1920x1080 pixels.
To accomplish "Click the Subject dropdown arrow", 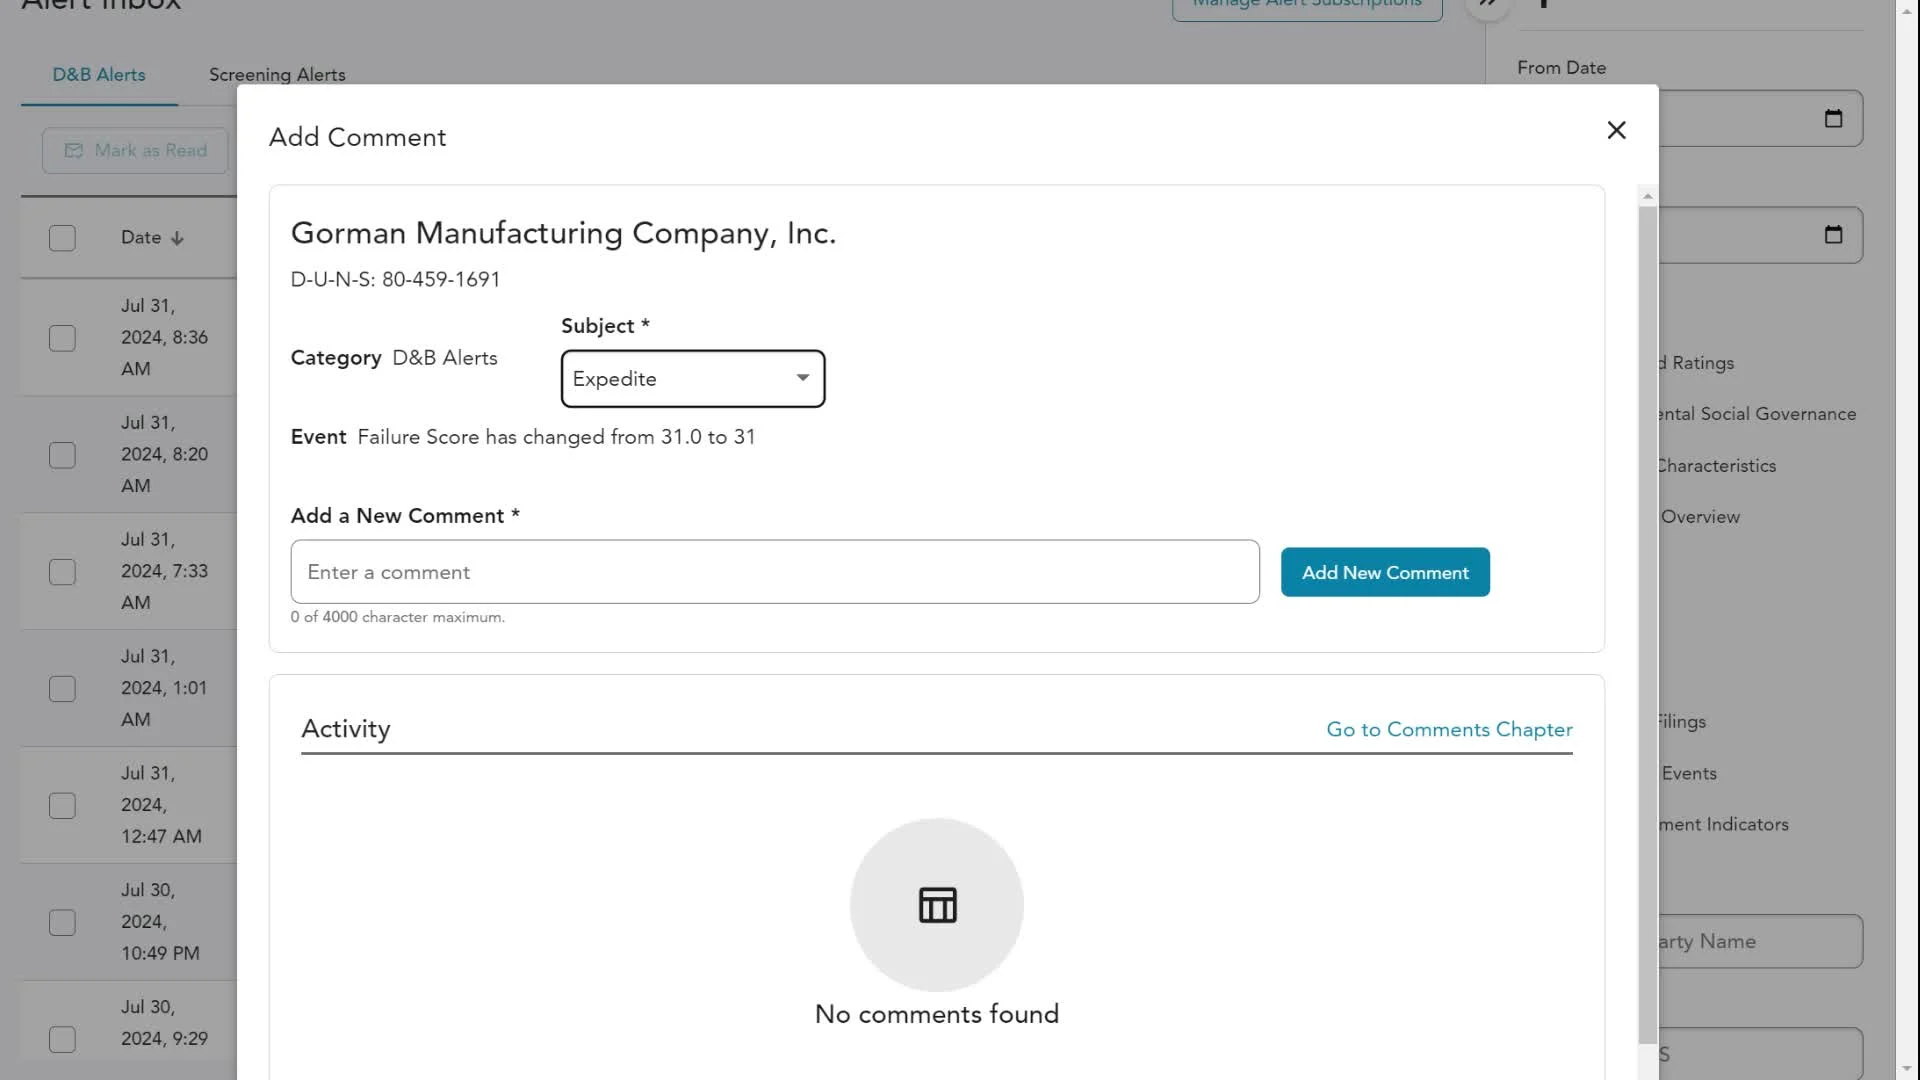I will (802, 378).
